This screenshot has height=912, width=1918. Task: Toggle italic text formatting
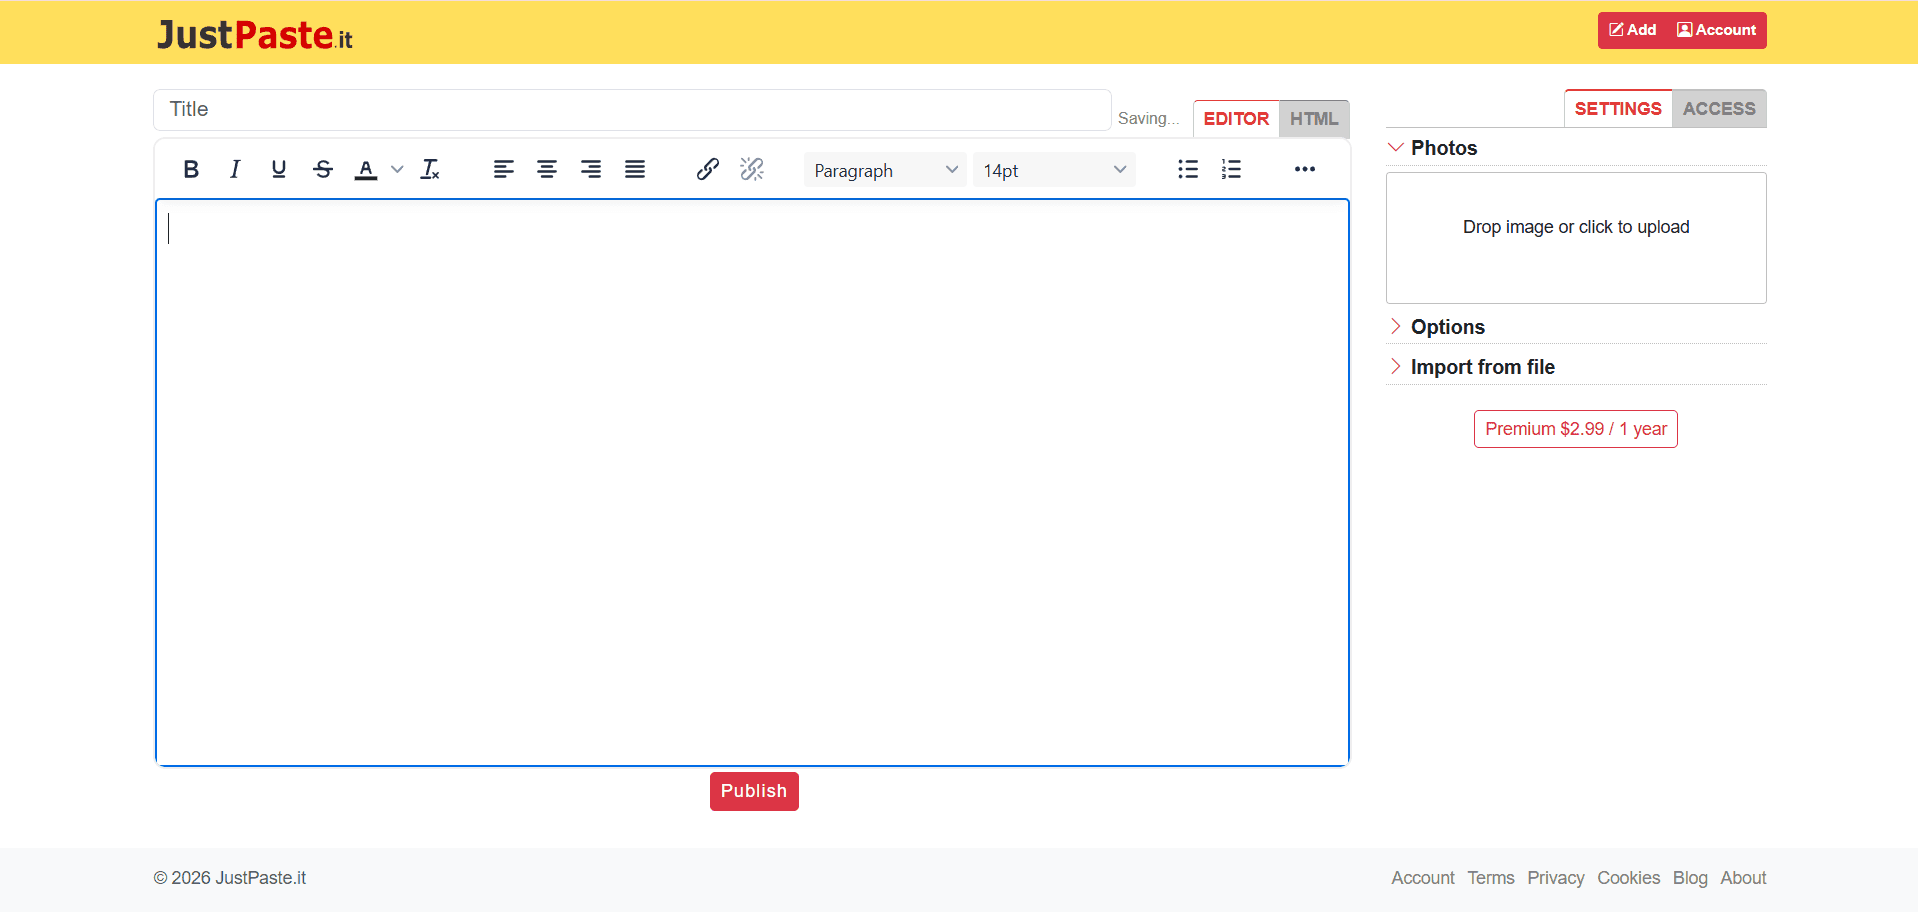click(x=235, y=170)
